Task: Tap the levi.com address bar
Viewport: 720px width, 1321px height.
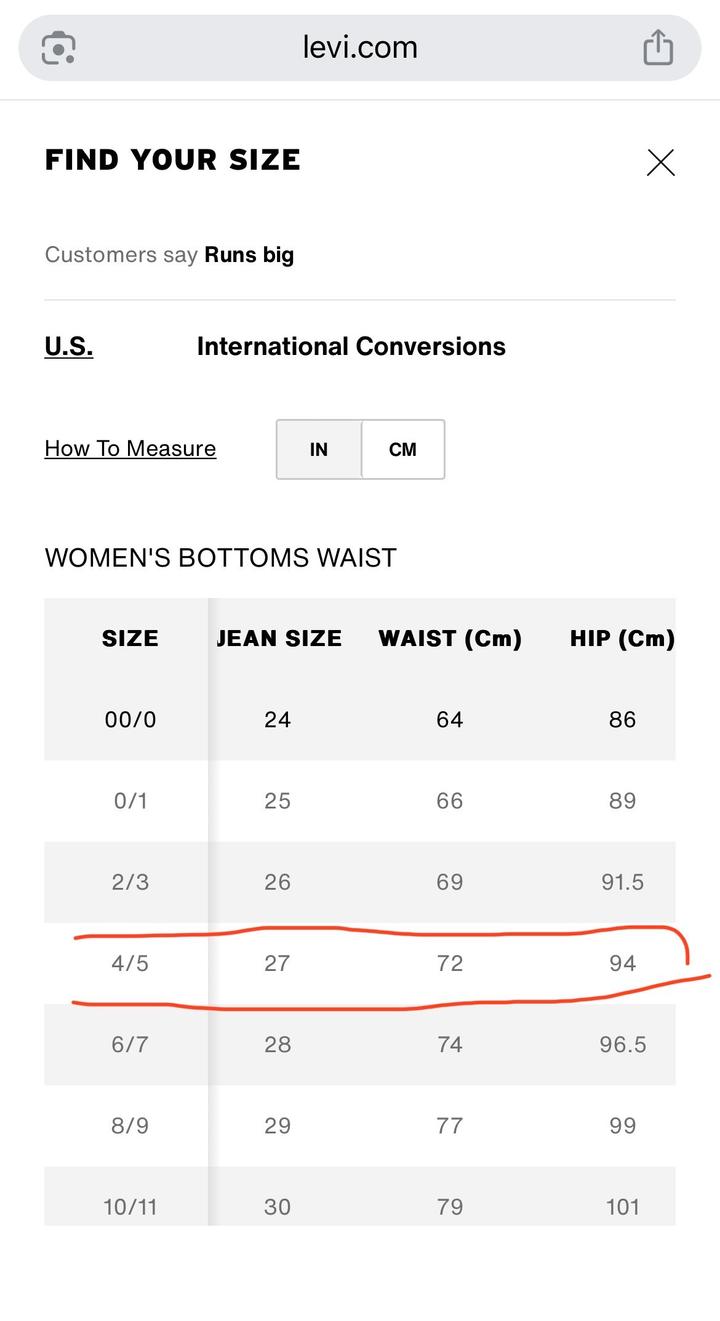Action: pyautogui.click(x=360, y=47)
